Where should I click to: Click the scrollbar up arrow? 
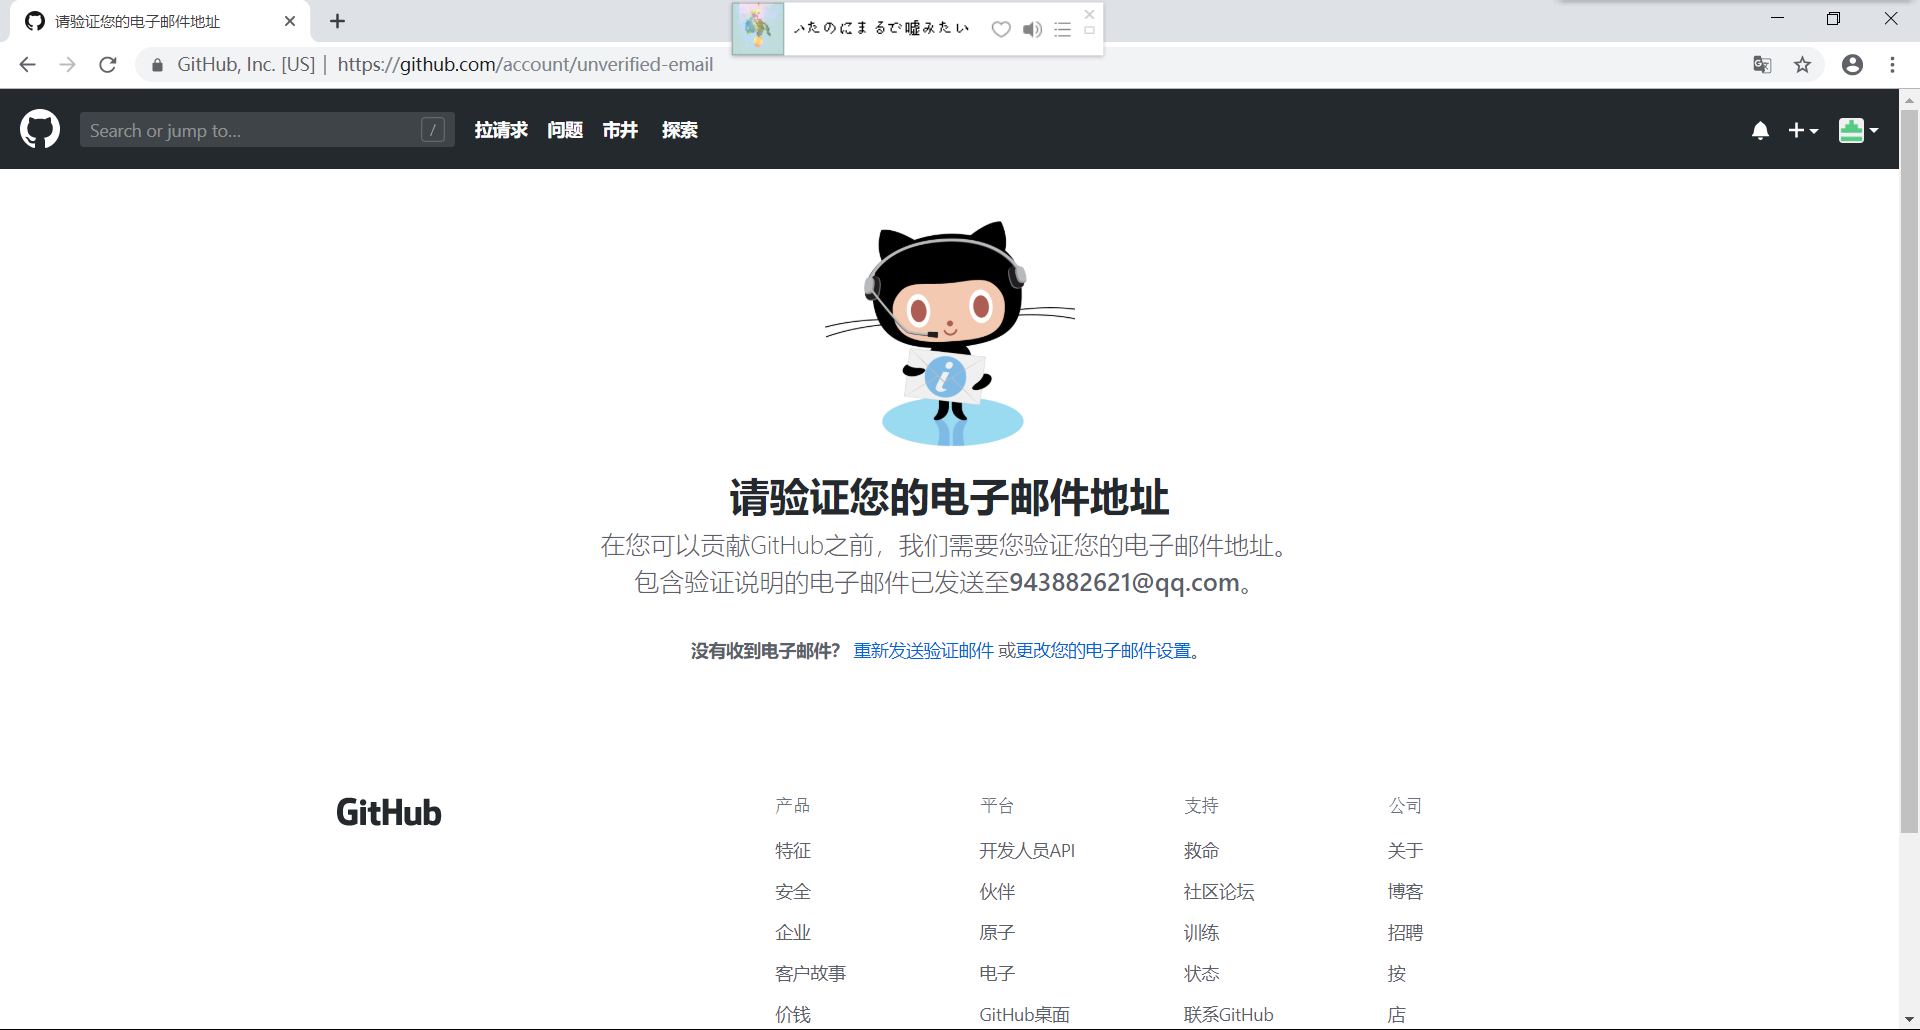point(1909,99)
